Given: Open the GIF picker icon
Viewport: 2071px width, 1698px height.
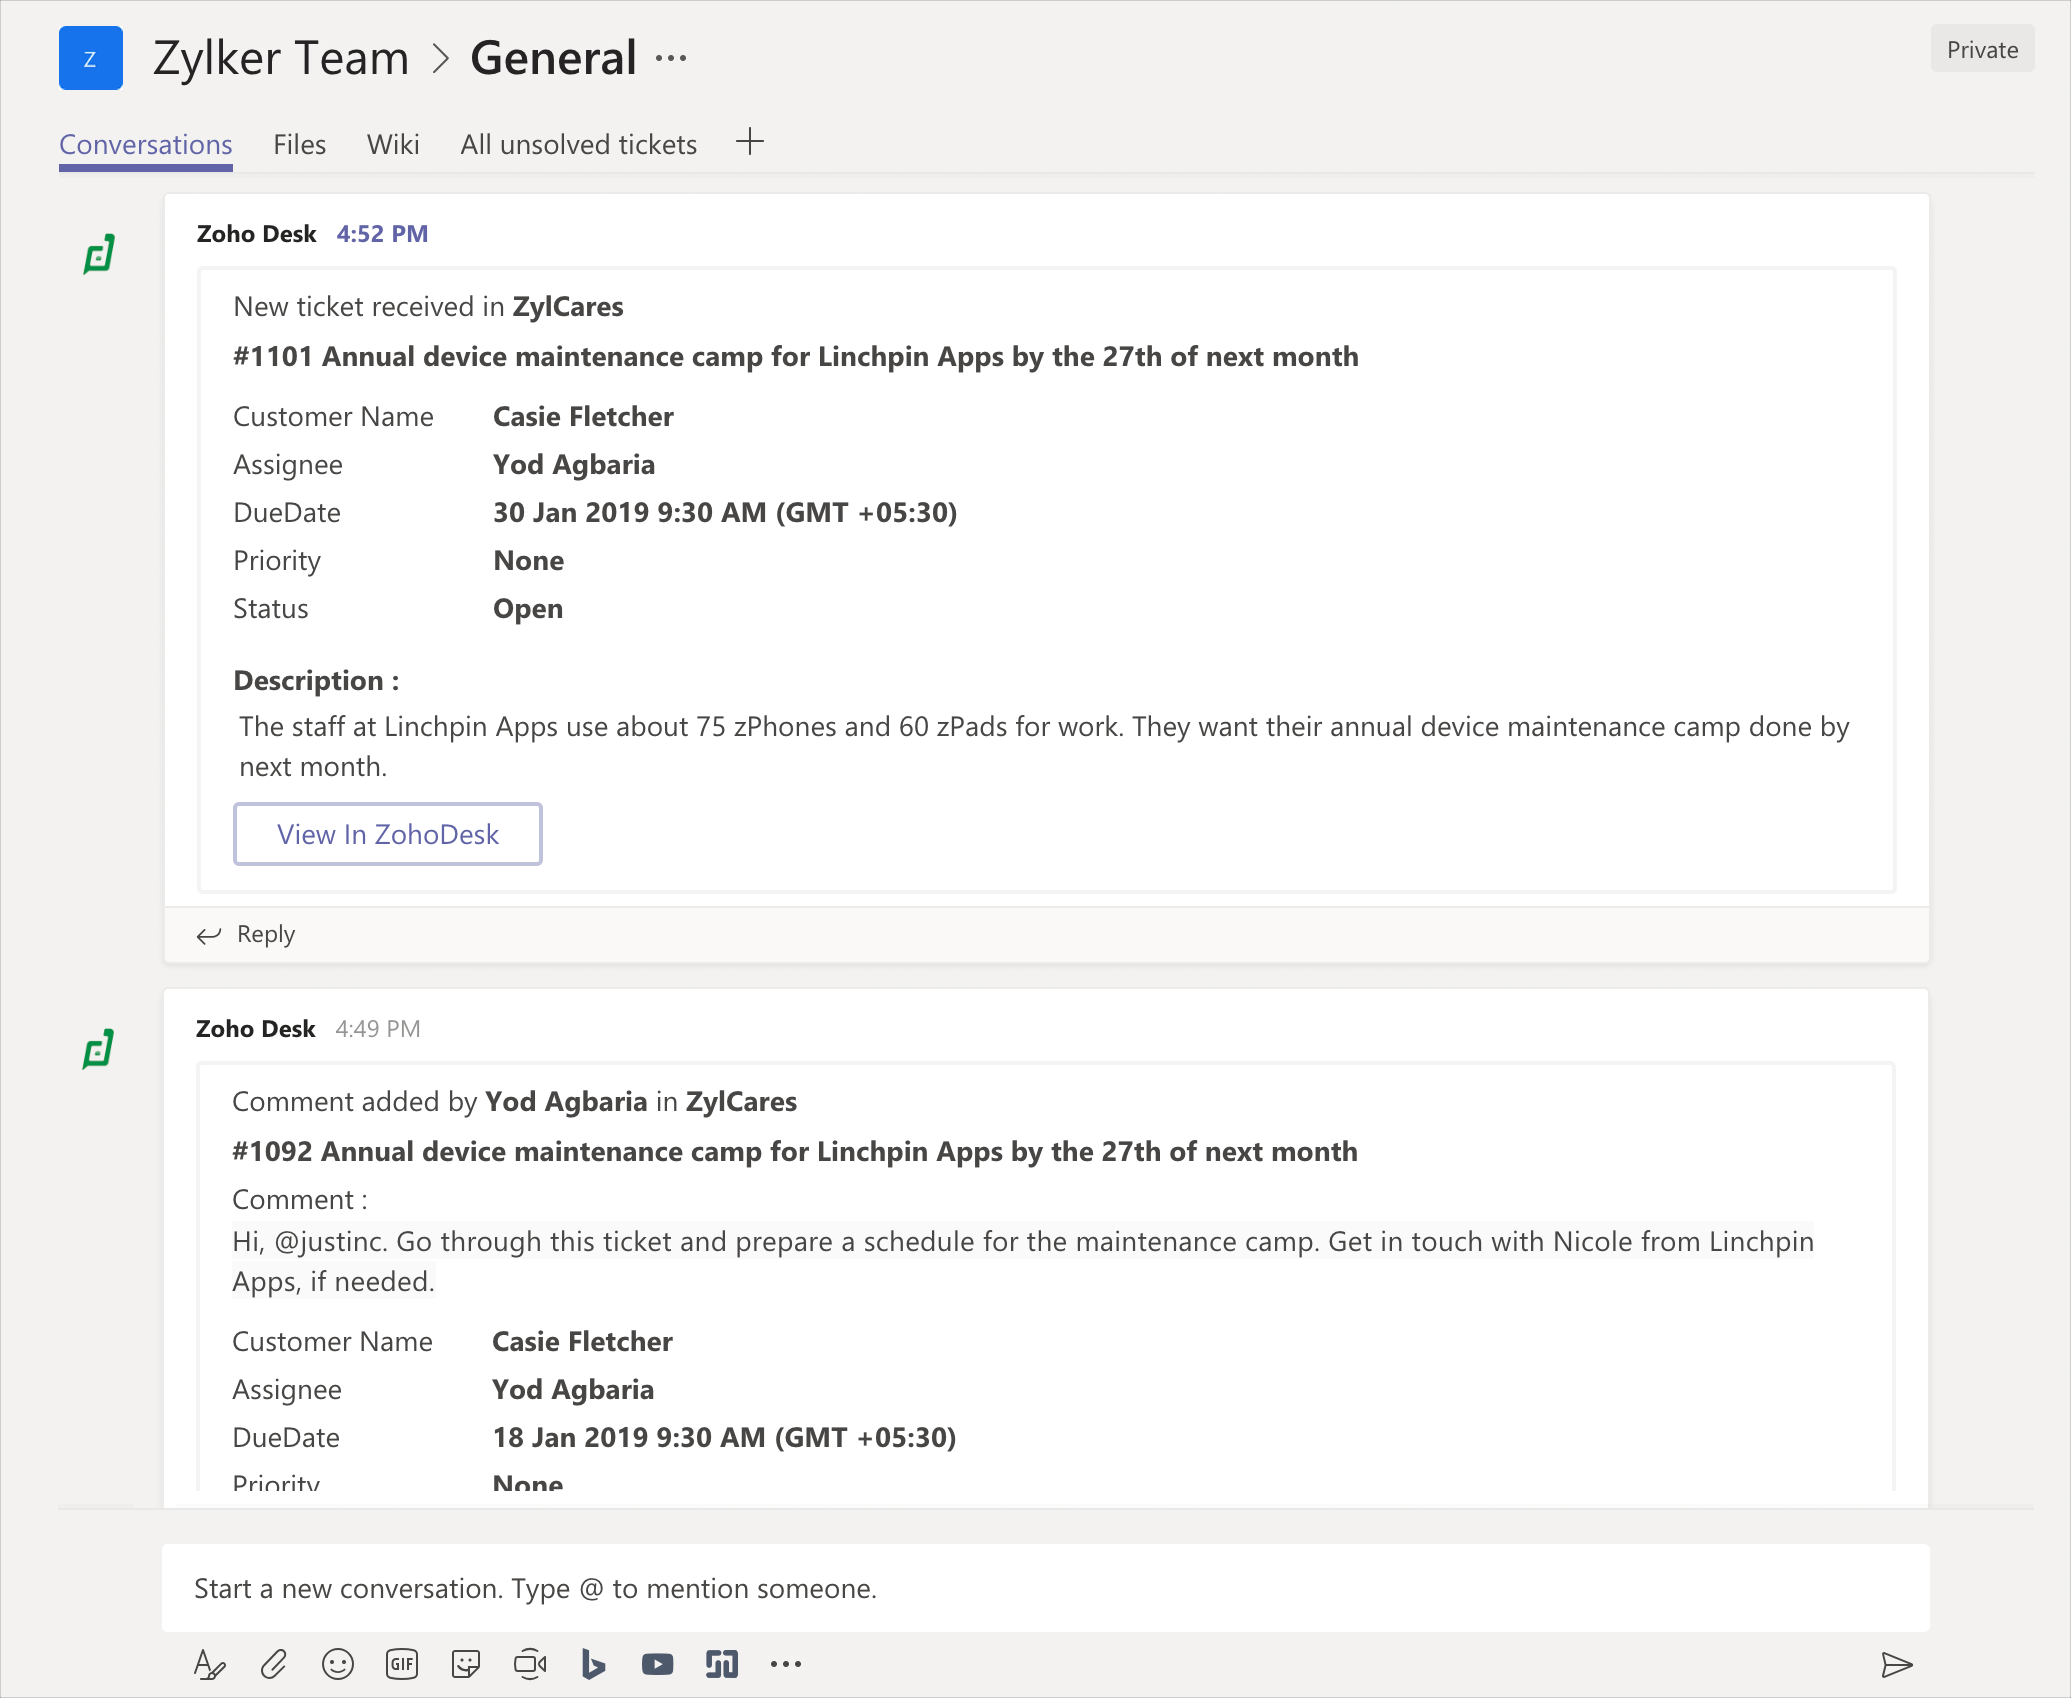Looking at the screenshot, I should 402,1664.
